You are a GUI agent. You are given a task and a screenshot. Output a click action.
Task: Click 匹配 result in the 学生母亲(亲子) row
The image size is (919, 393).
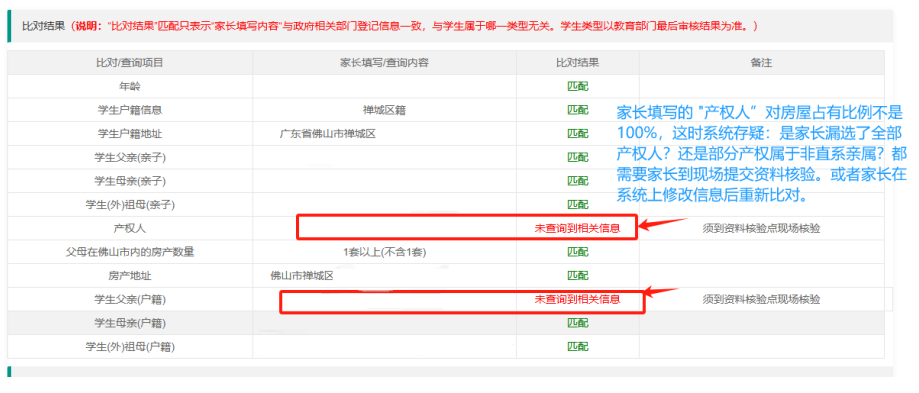(577, 181)
